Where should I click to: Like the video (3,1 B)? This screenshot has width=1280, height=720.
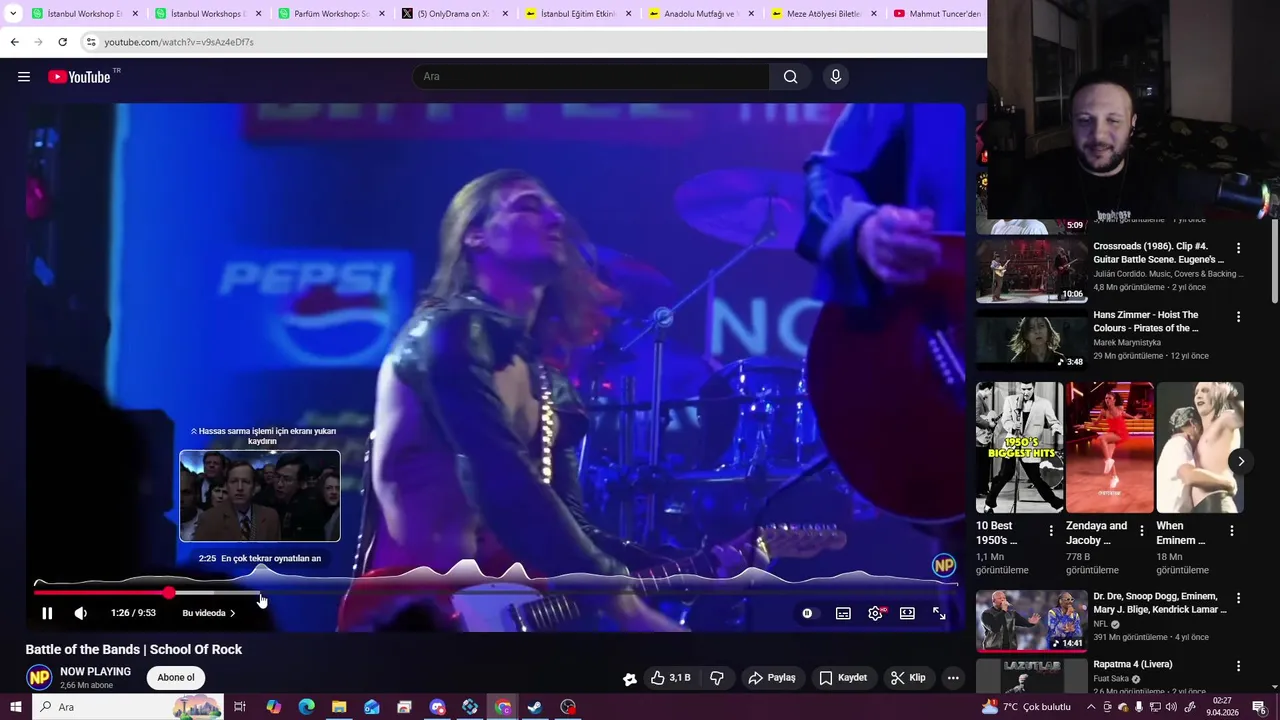point(670,678)
